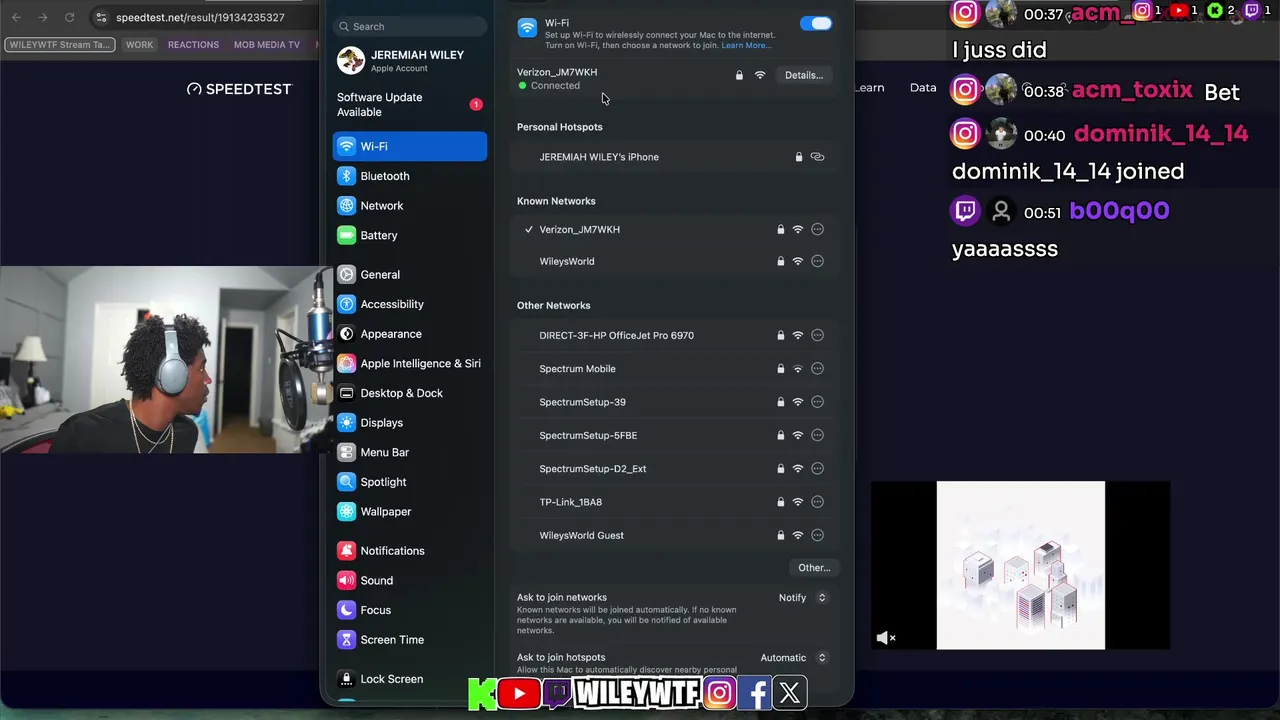Open more options for TP-Link_1BA8
The image size is (1280, 720).
[817, 502]
